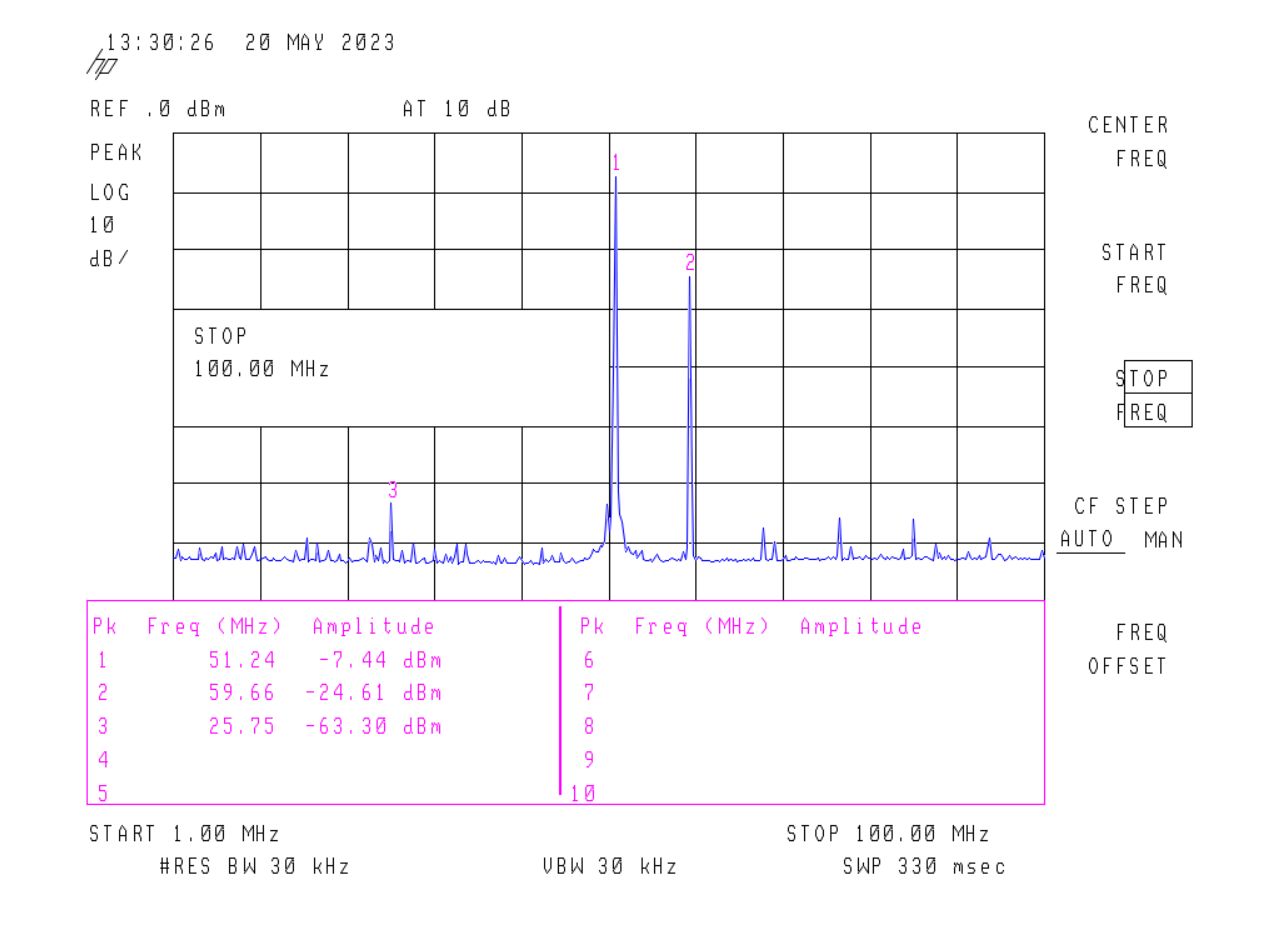Viewport: 1274px width, 938px height.
Task: Click the REF .0 dBm reference level
Action: point(157,110)
